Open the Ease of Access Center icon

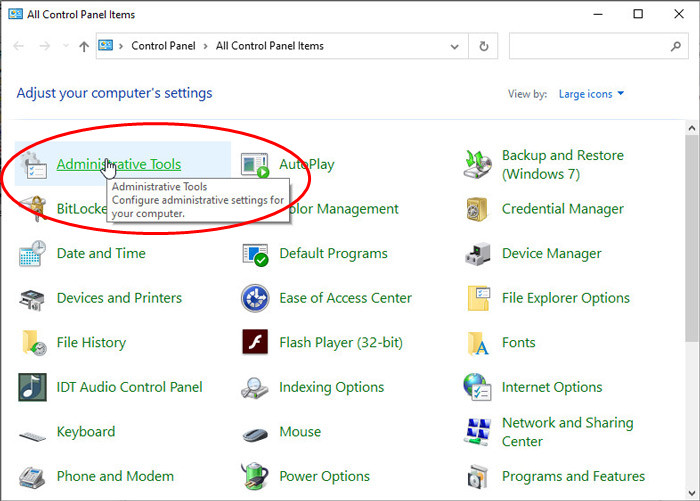click(x=255, y=298)
